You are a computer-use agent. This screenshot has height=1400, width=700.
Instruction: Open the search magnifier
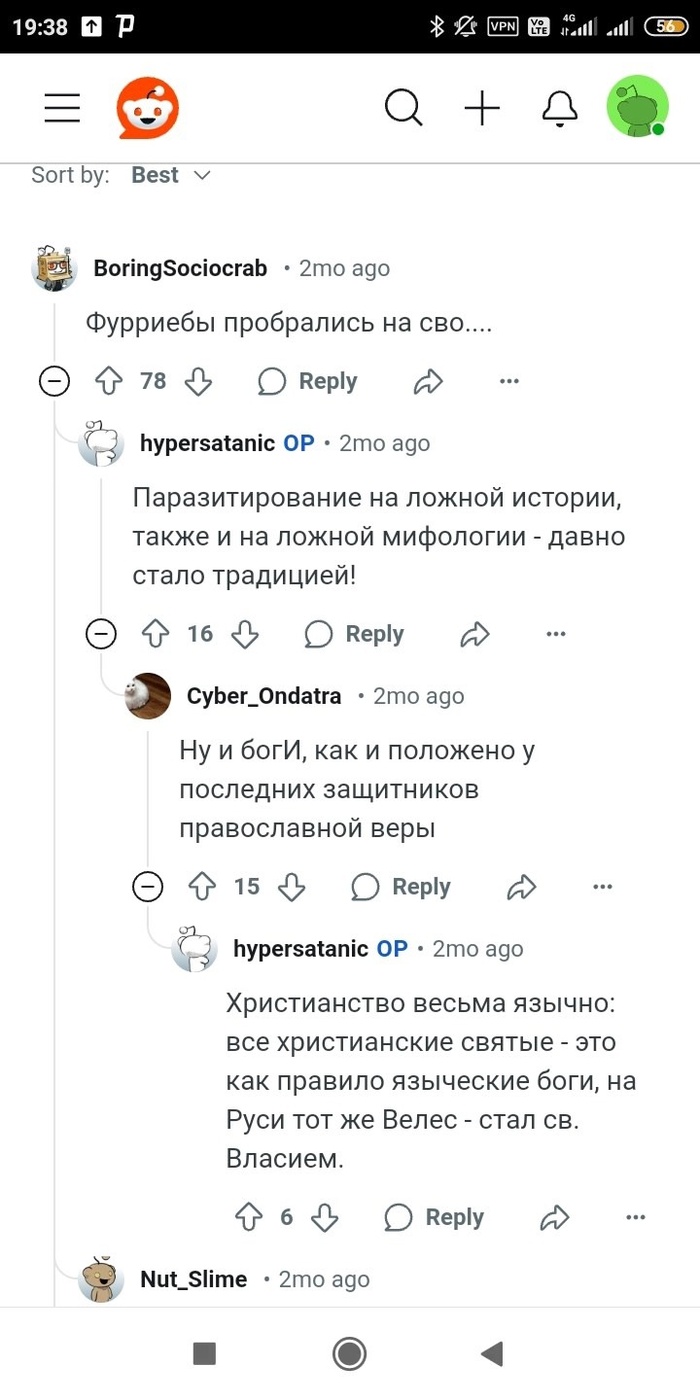coord(403,108)
